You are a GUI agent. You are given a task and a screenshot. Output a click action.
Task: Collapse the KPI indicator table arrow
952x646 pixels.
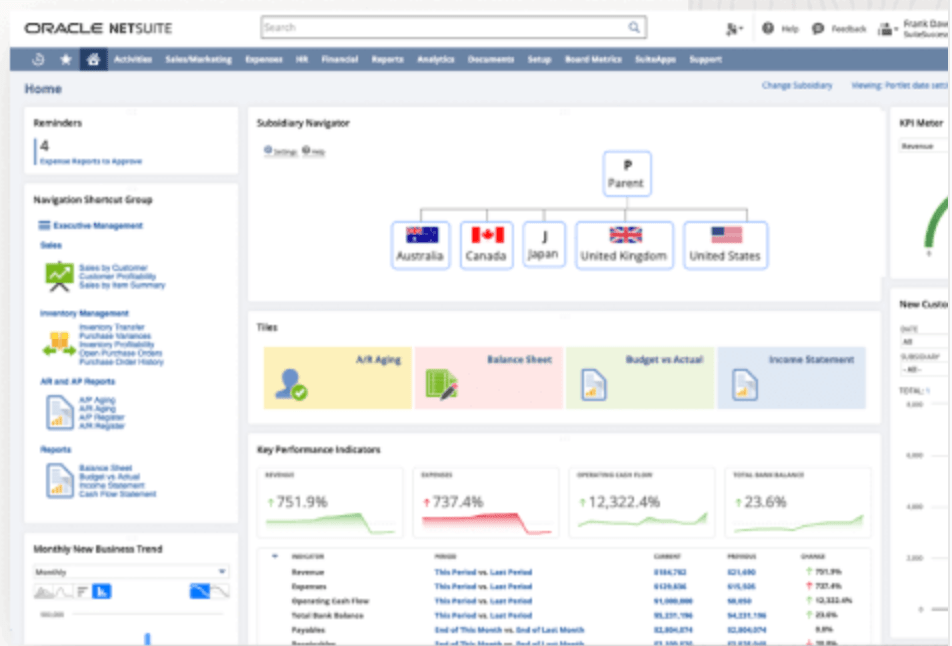pyautogui.click(x=275, y=556)
